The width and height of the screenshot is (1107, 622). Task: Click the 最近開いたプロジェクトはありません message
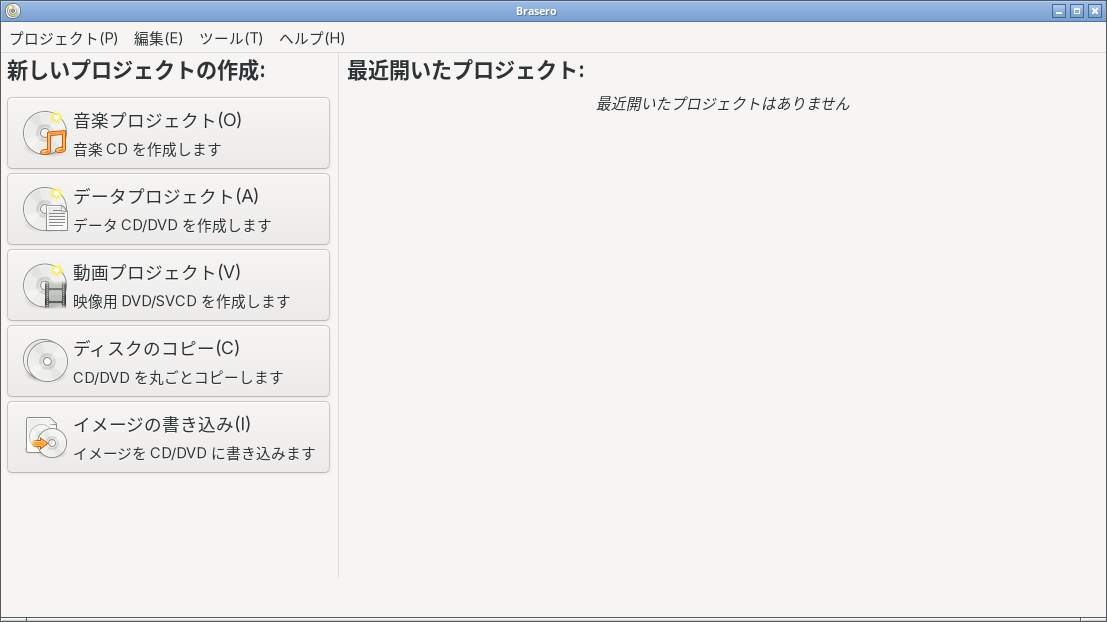pos(722,104)
